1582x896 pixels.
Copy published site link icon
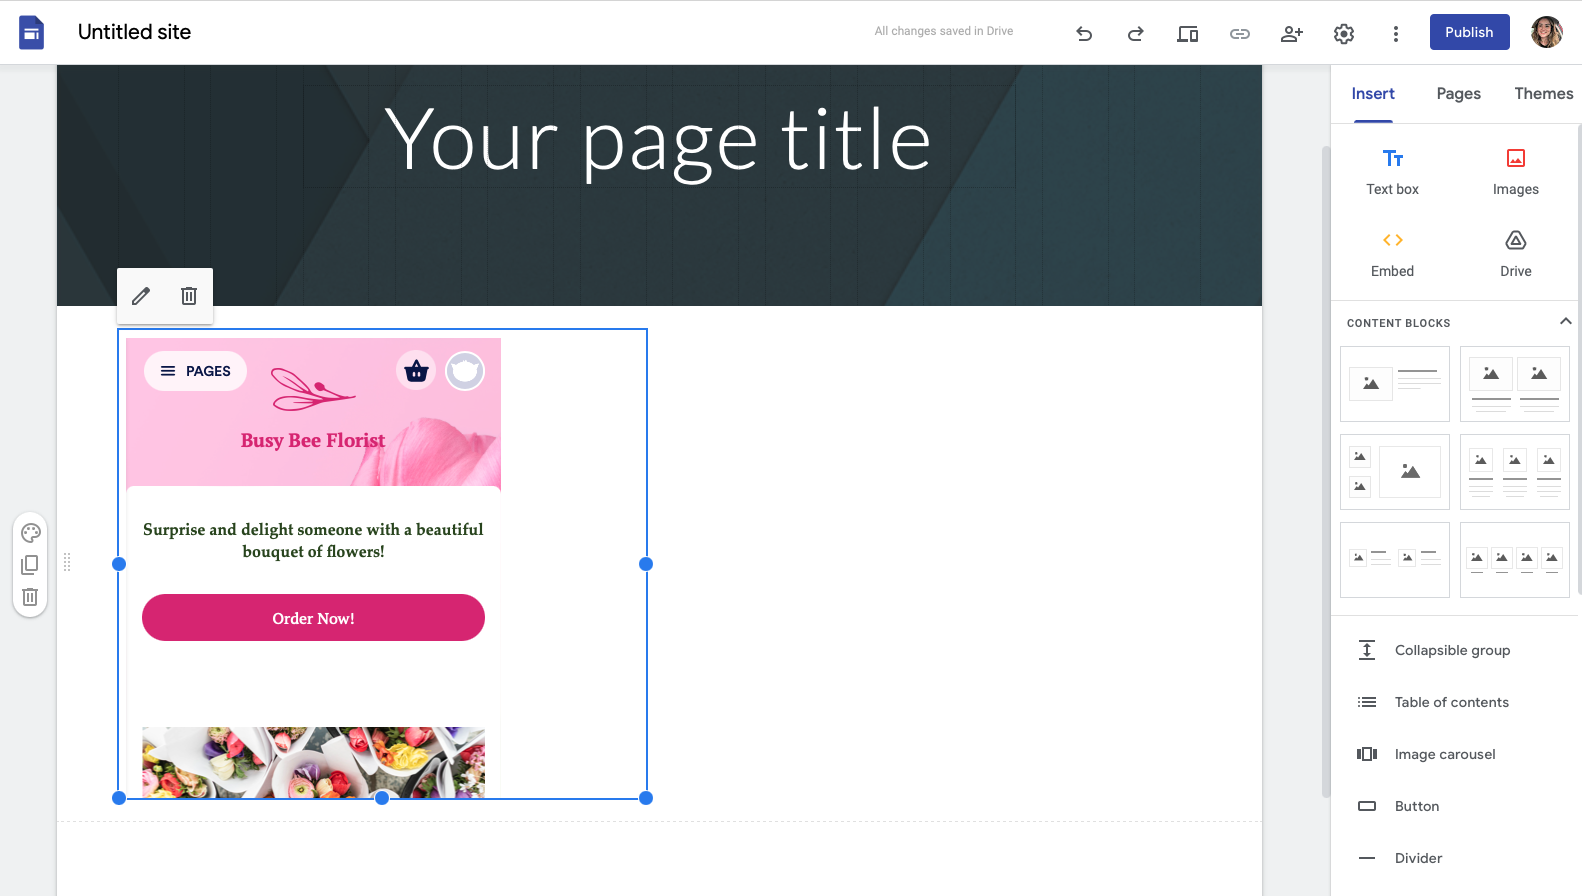point(1240,34)
